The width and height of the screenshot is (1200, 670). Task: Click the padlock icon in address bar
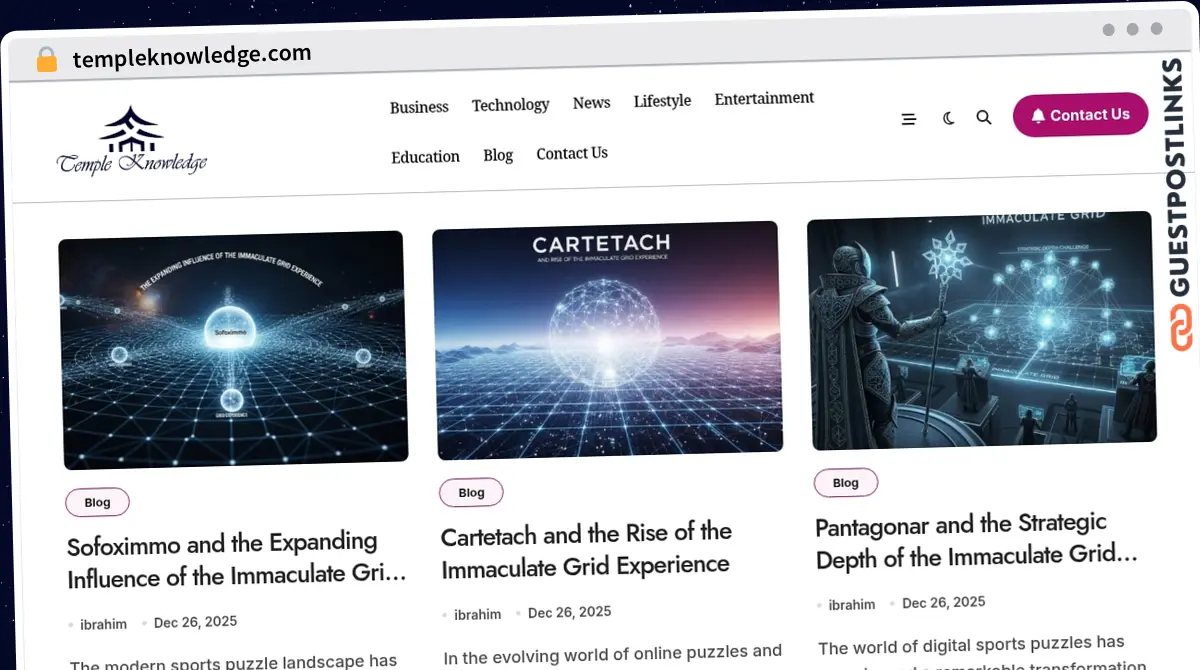click(x=47, y=60)
